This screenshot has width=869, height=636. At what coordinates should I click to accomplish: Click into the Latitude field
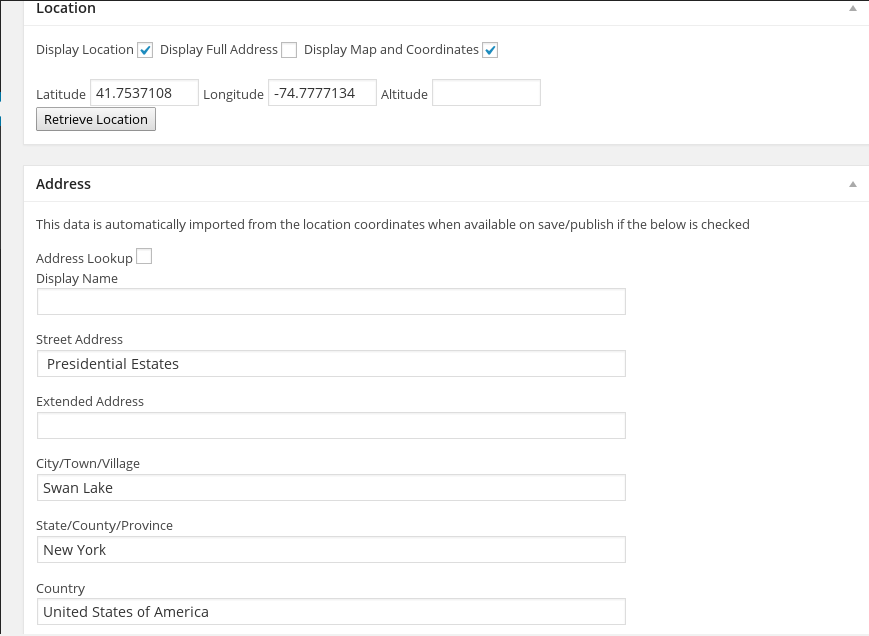(144, 93)
